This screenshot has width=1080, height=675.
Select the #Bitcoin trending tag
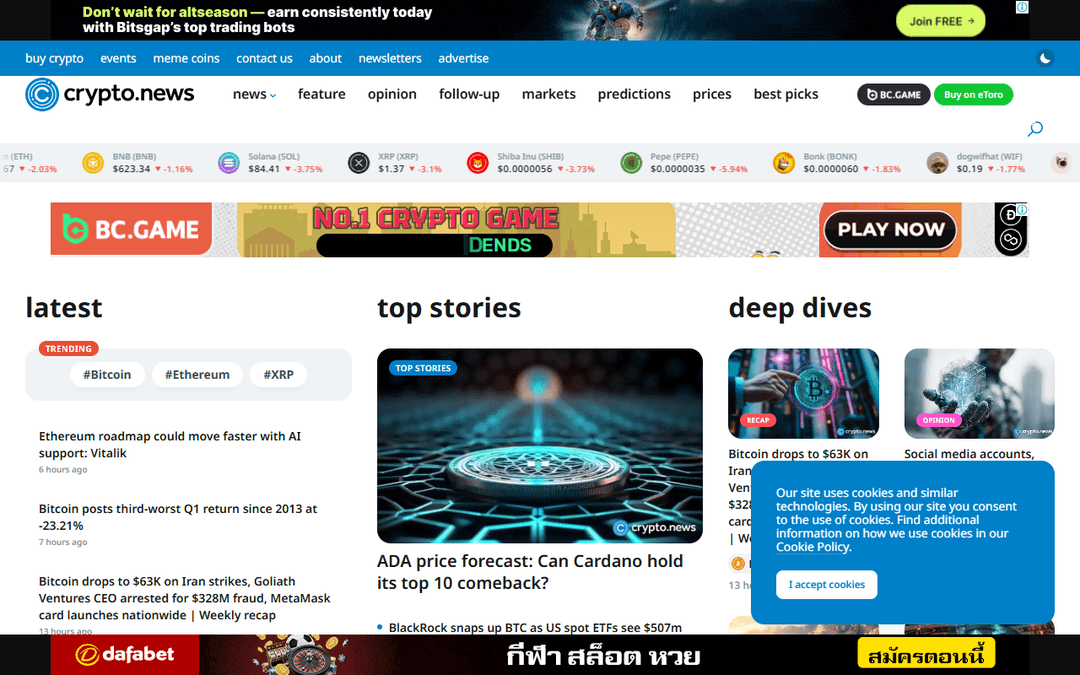[107, 375]
